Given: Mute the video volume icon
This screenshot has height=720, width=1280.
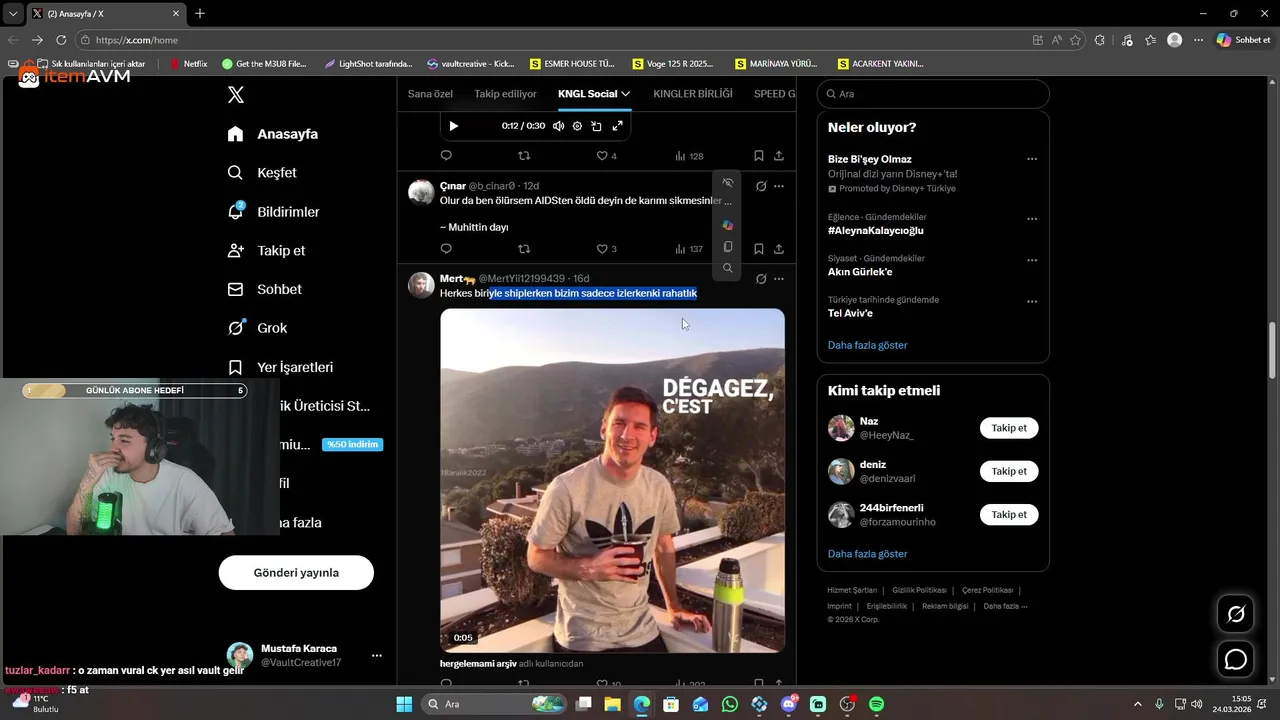Looking at the screenshot, I should coord(558,126).
